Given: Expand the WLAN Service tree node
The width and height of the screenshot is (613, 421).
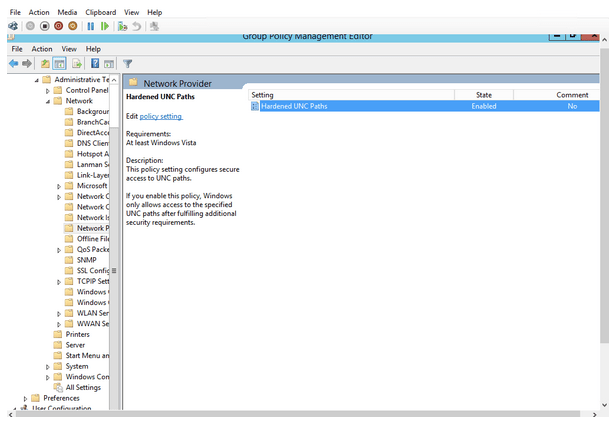Looking at the screenshot, I should tap(59, 314).
